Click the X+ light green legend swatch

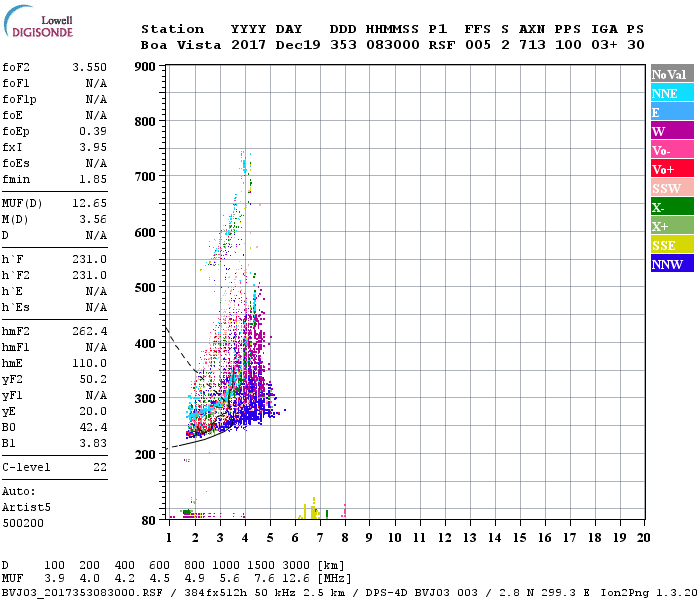coord(671,226)
